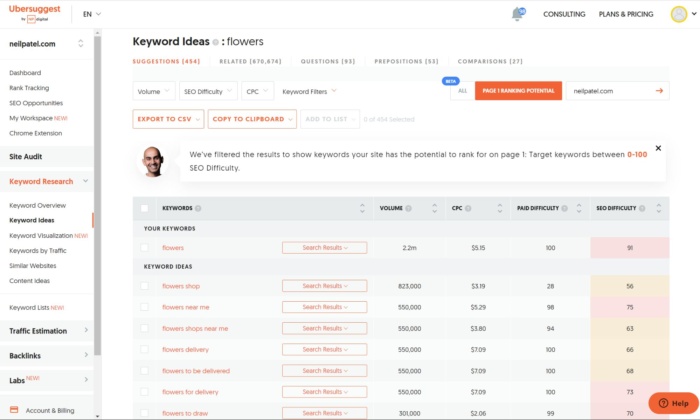700x420 pixels.
Task: Open the Volume filter dropdown
Action: click(154, 91)
